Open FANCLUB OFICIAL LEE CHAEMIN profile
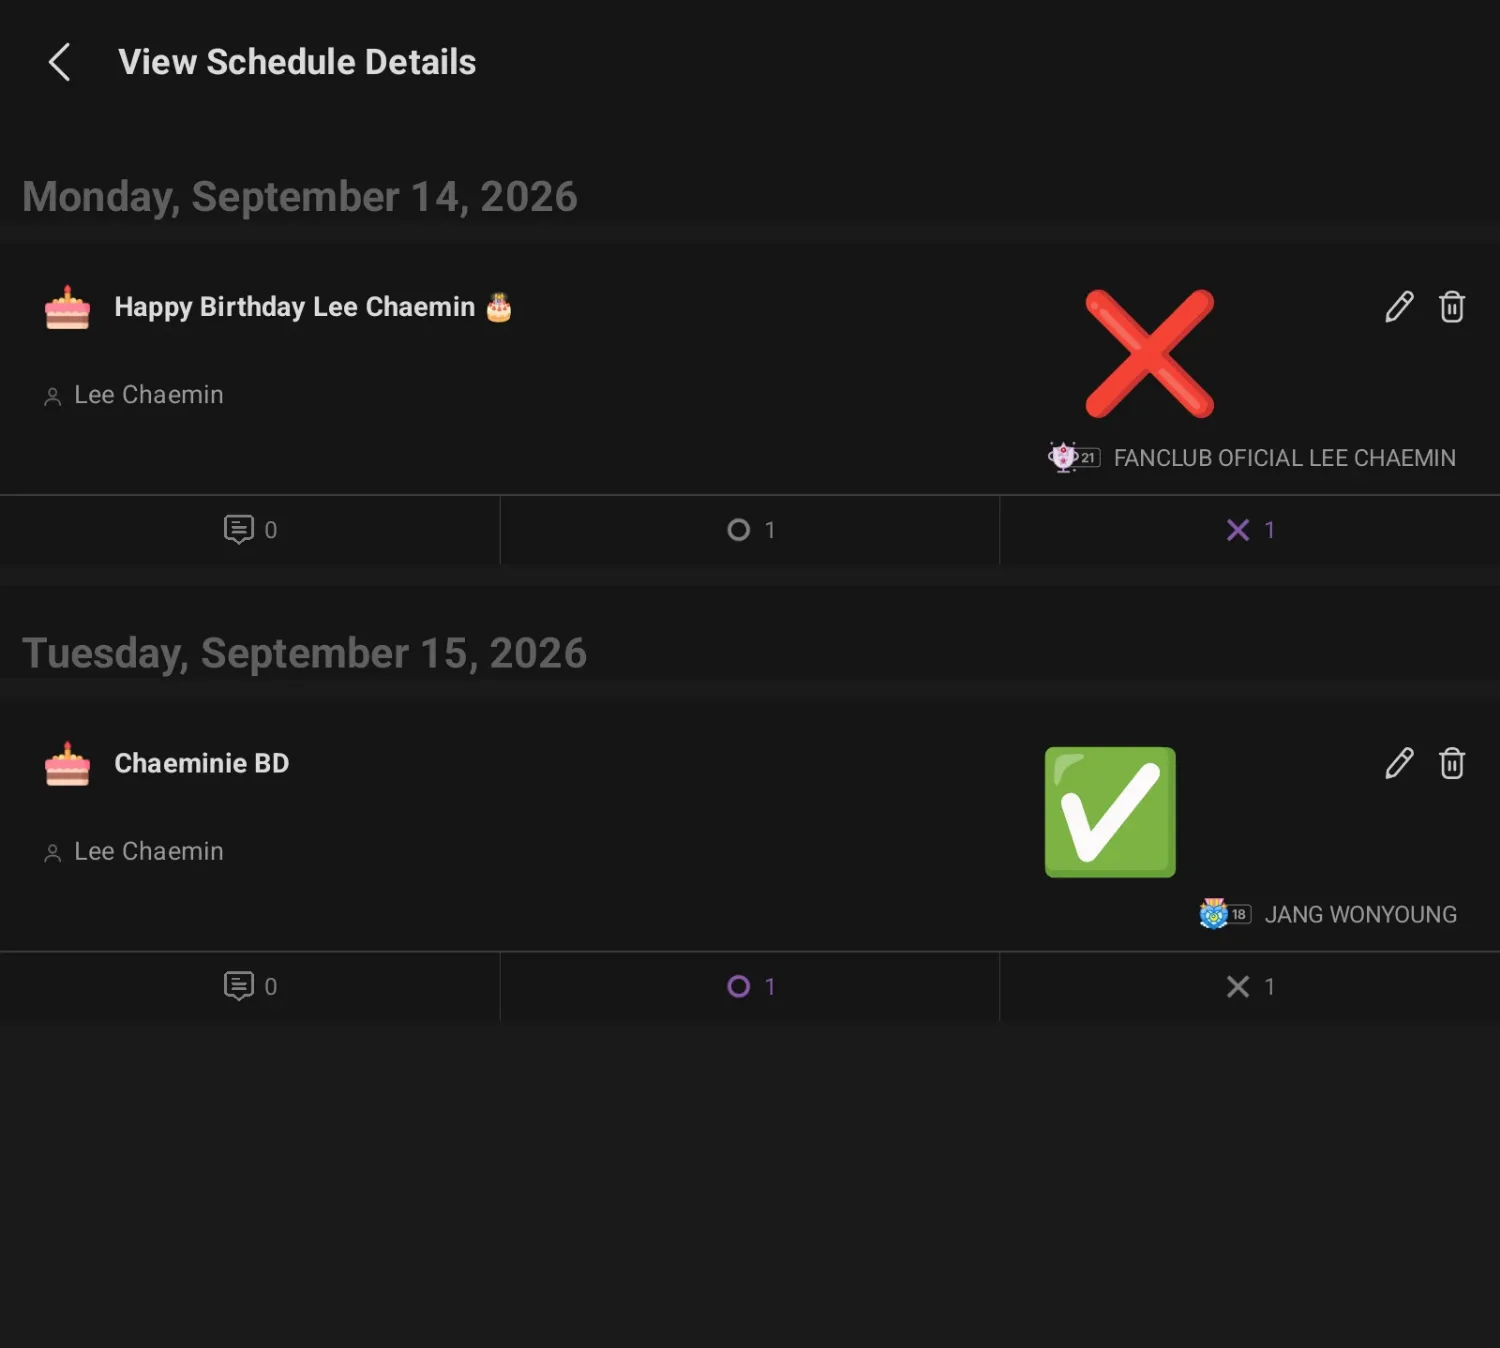The width and height of the screenshot is (1500, 1348). point(1284,458)
